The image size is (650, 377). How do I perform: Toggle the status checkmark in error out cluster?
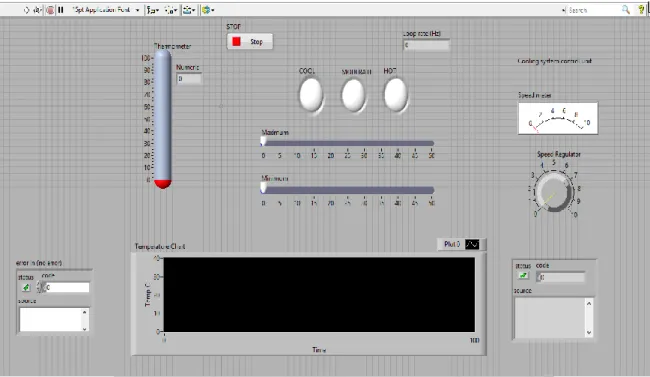pos(523,276)
